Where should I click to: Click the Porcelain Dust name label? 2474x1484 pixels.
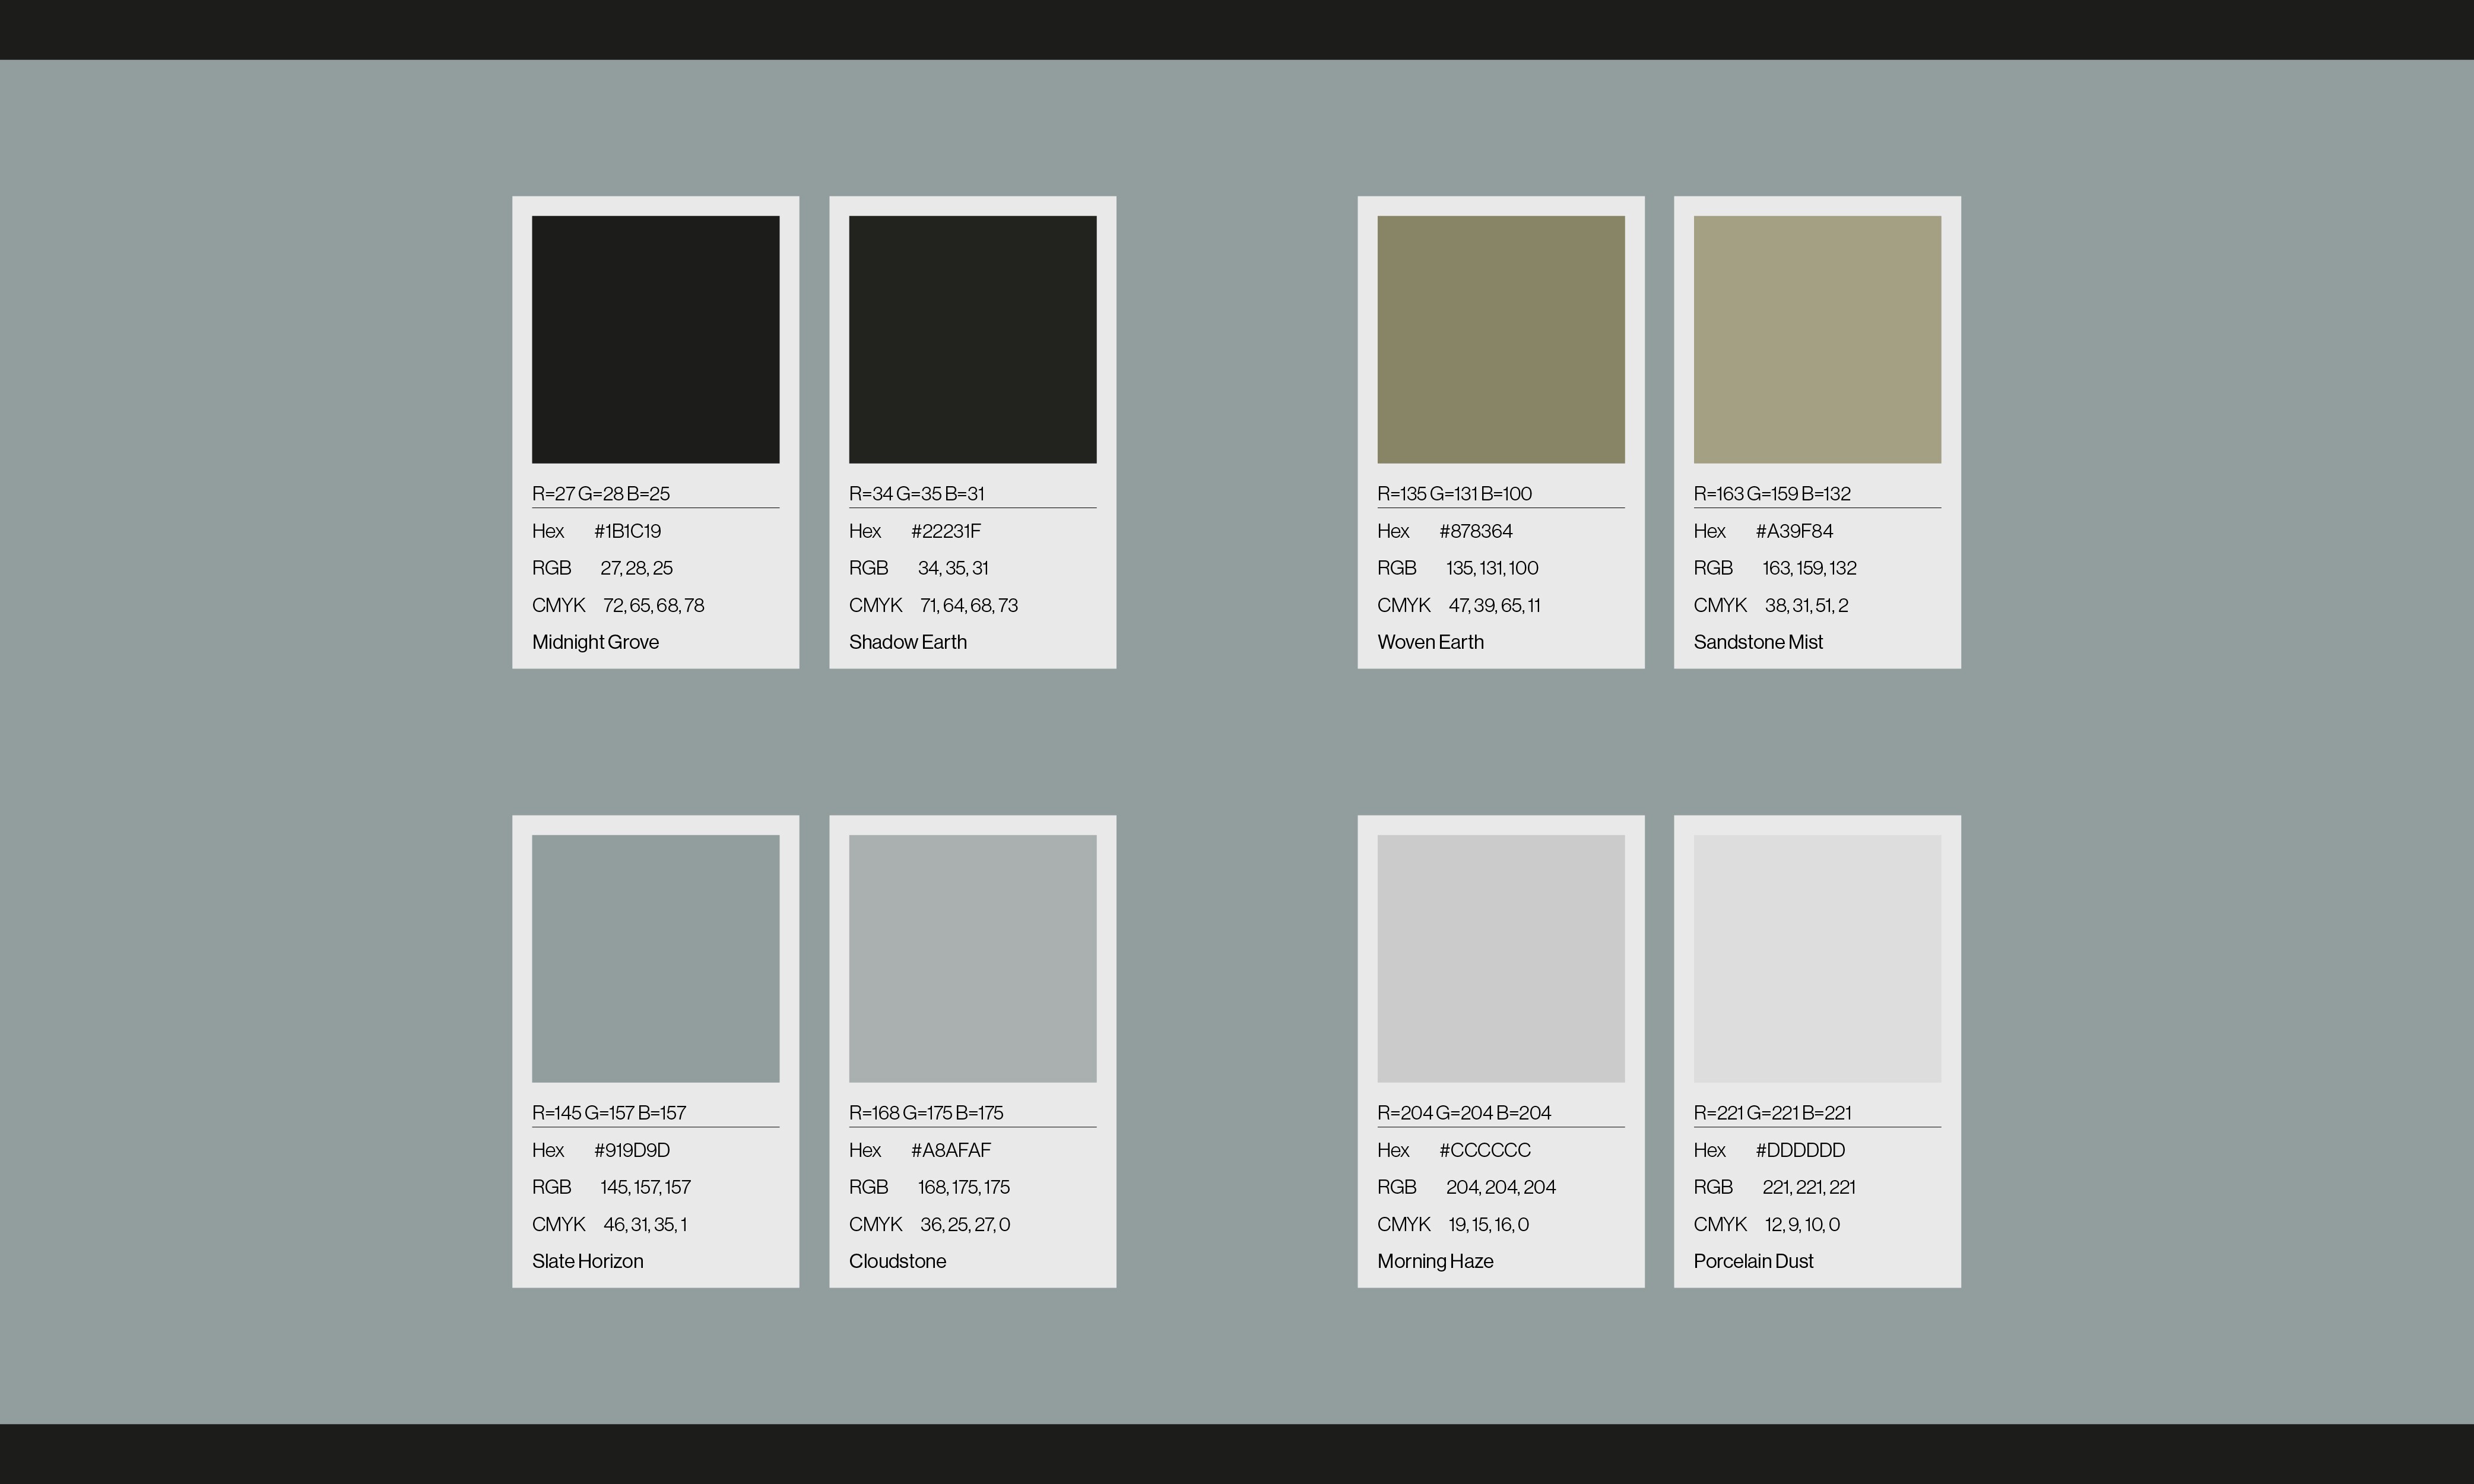coord(1752,1261)
